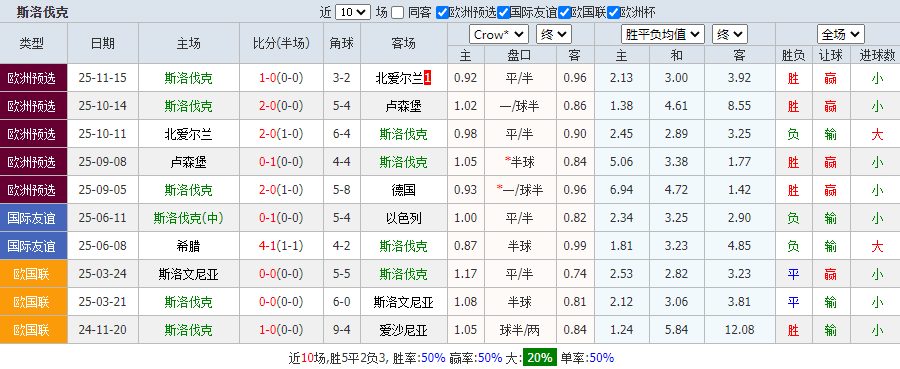The height and width of the screenshot is (369, 900).
Task: Click goals result 大 on 25-10-11 row
Action: (x=877, y=134)
